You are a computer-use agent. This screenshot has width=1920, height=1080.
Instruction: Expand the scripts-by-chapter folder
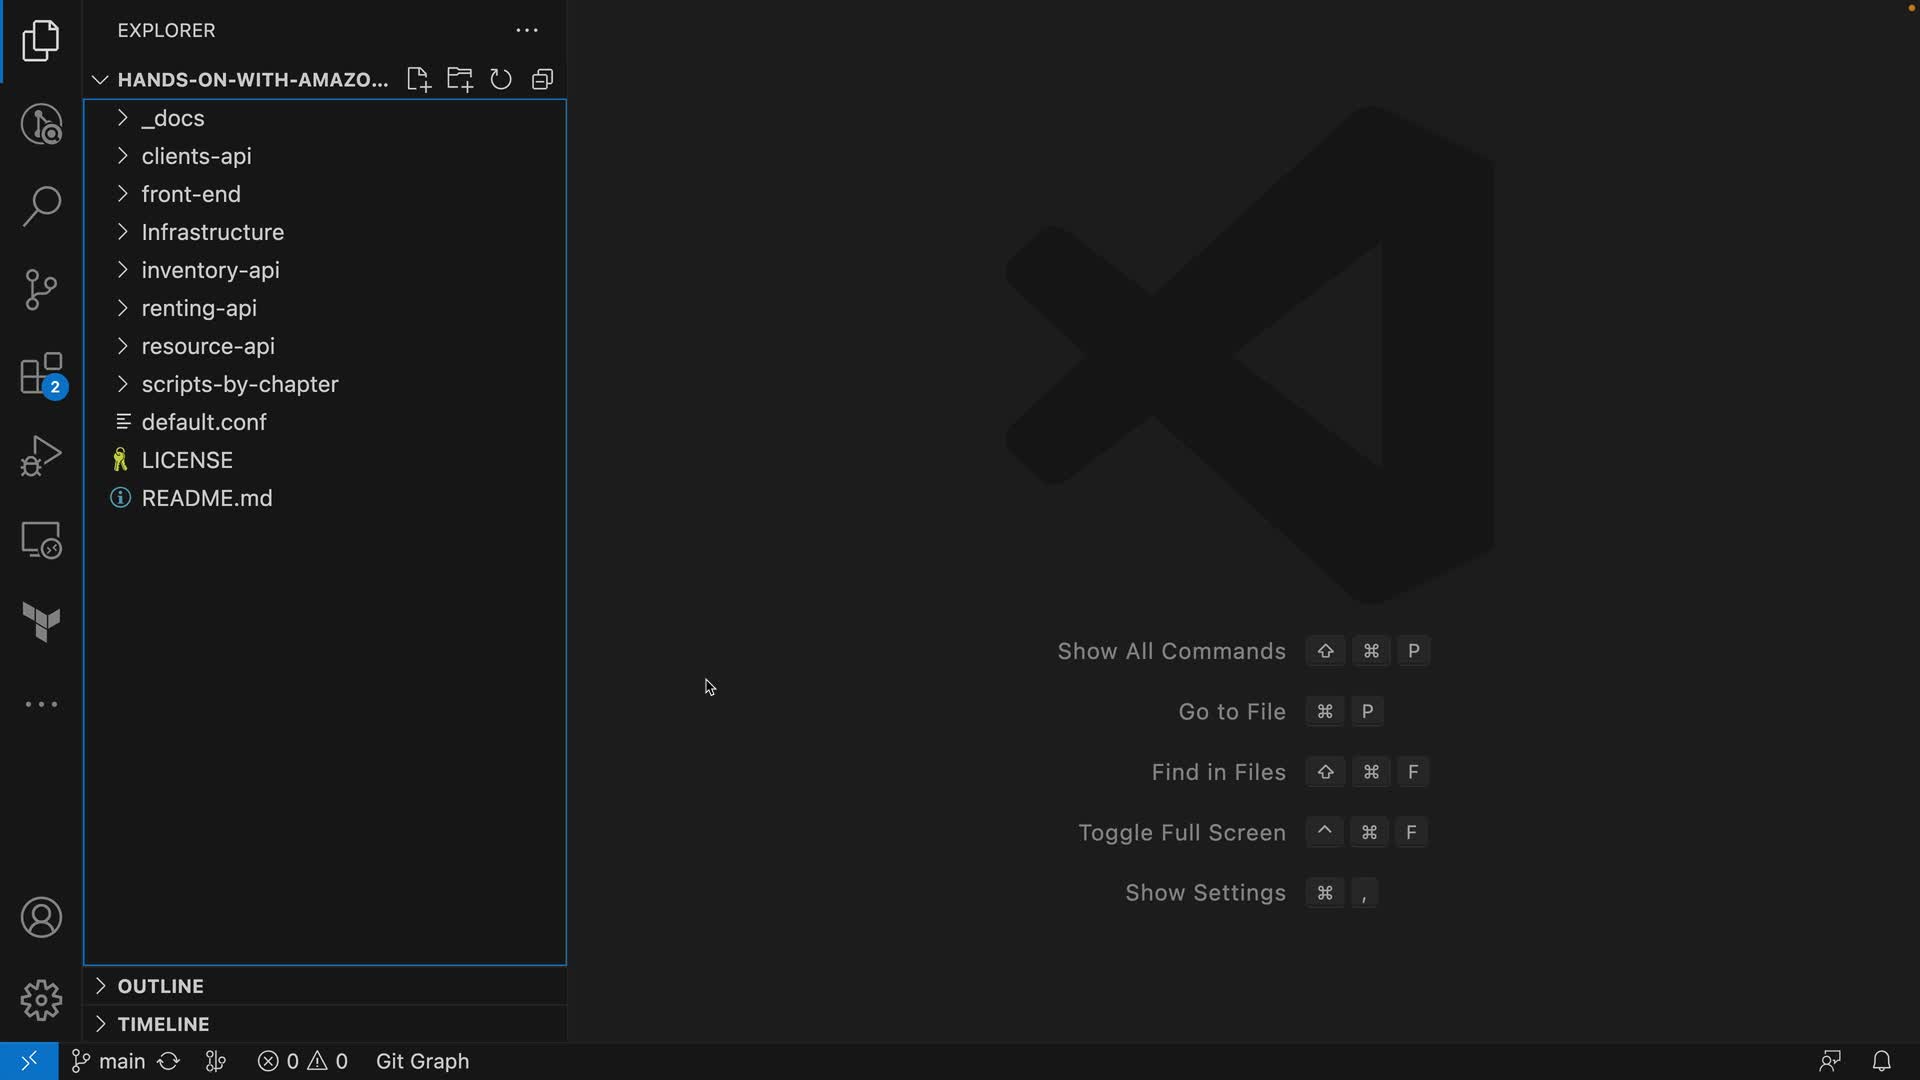click(239, 384)
